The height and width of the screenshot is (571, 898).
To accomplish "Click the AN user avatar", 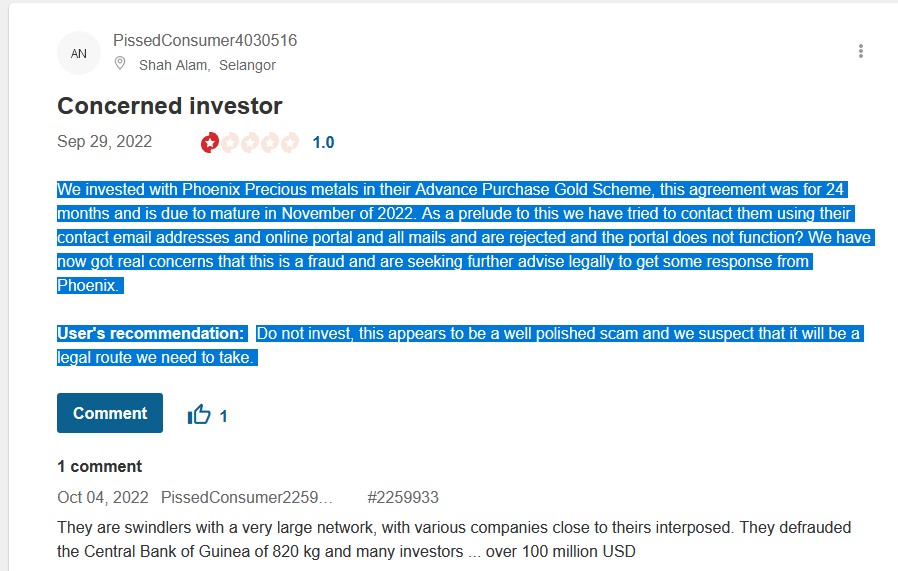I will point(79,53).
